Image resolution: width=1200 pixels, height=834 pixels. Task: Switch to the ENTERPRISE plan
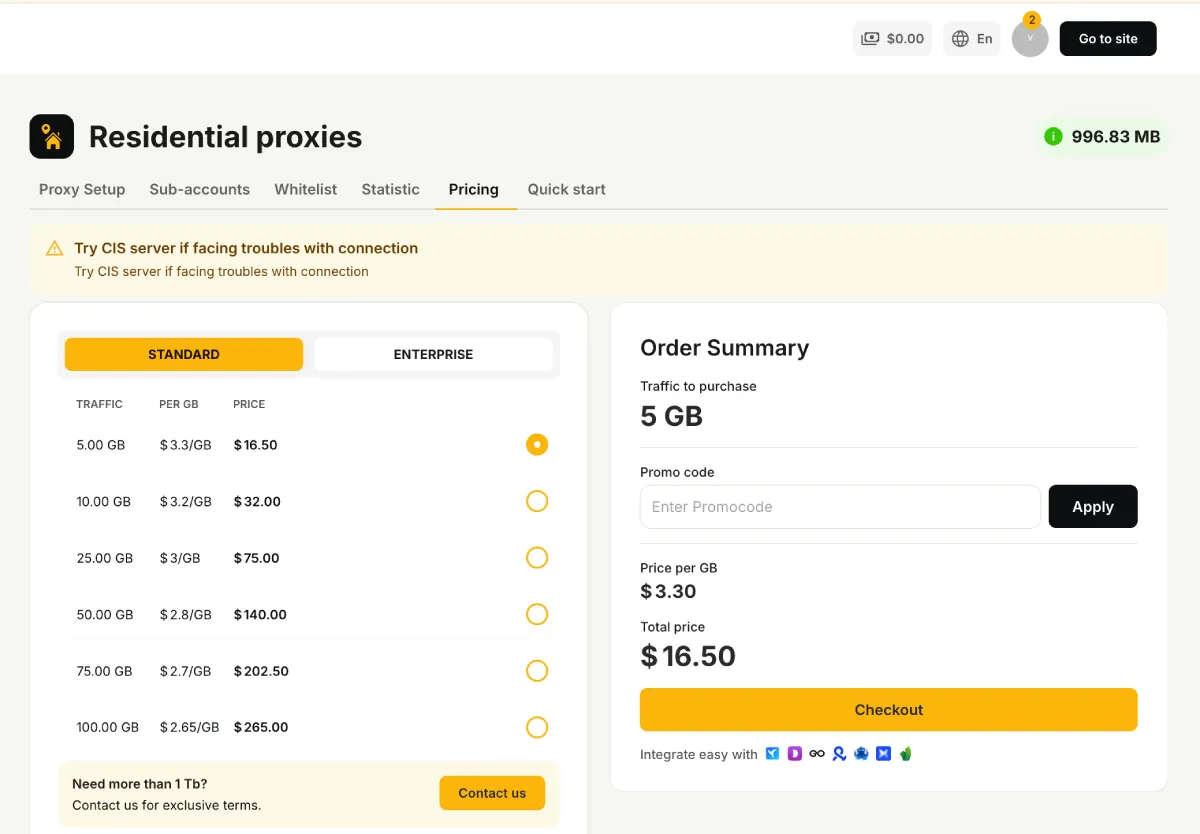[433, 354]
